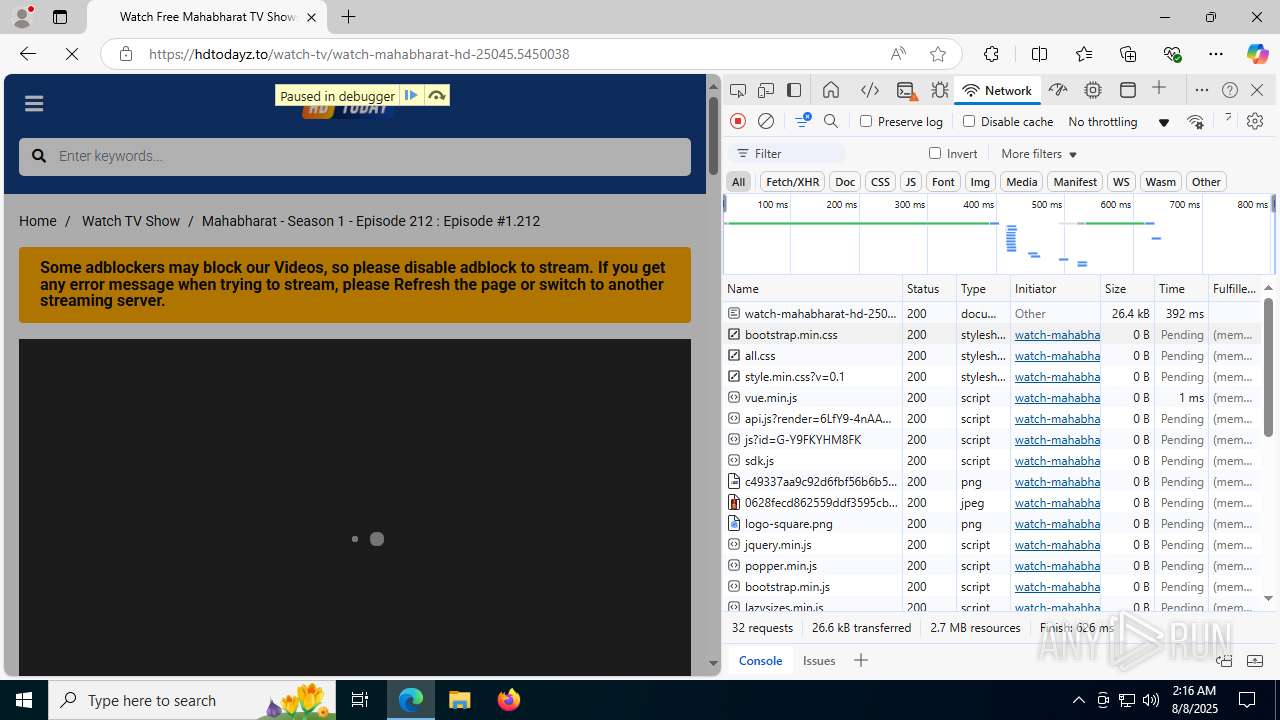Clear the network log
1280x720 pixels.
(766, 121)
